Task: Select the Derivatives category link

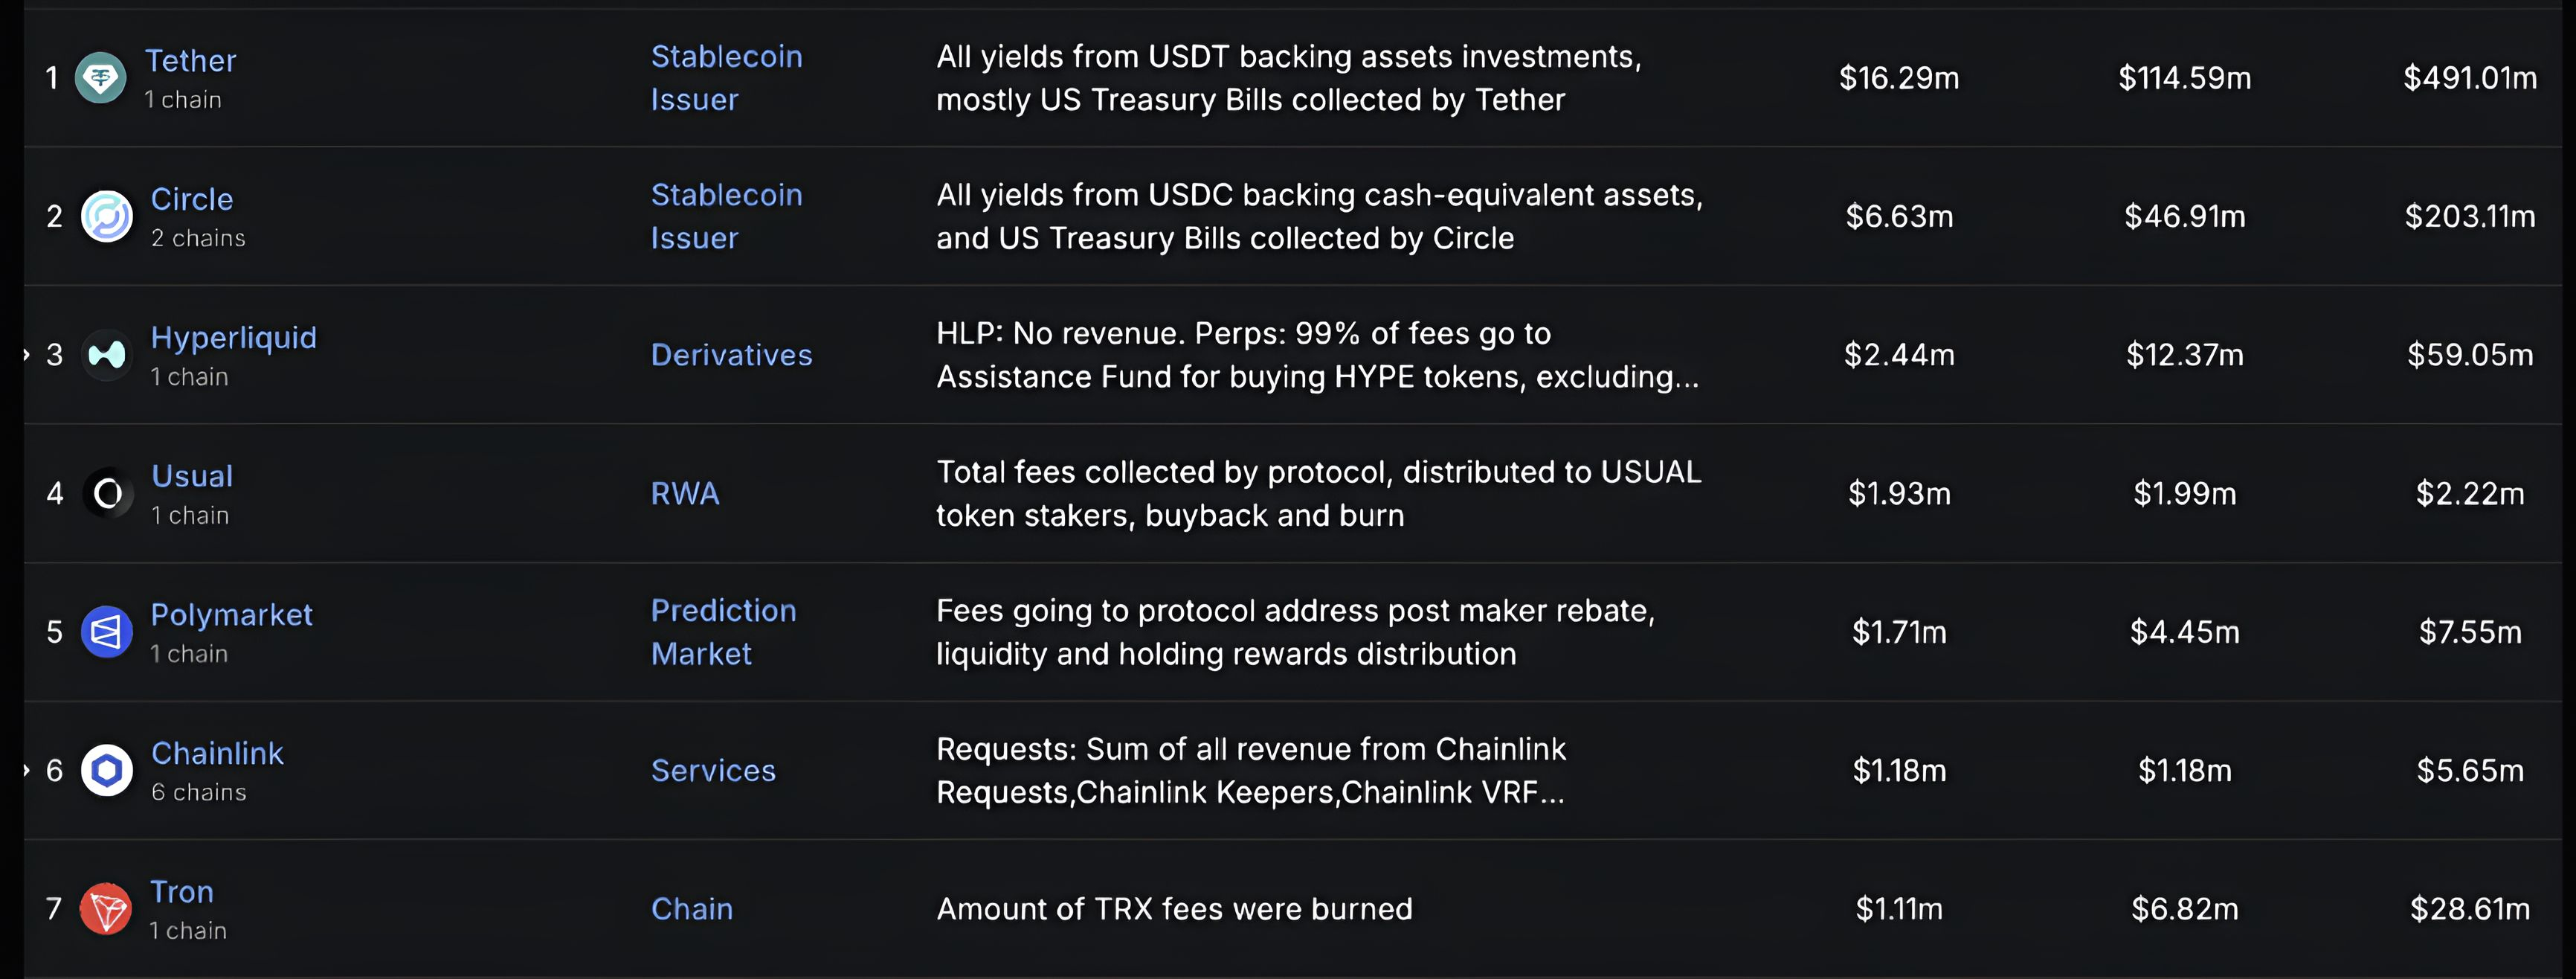Action: coord(732,355)
